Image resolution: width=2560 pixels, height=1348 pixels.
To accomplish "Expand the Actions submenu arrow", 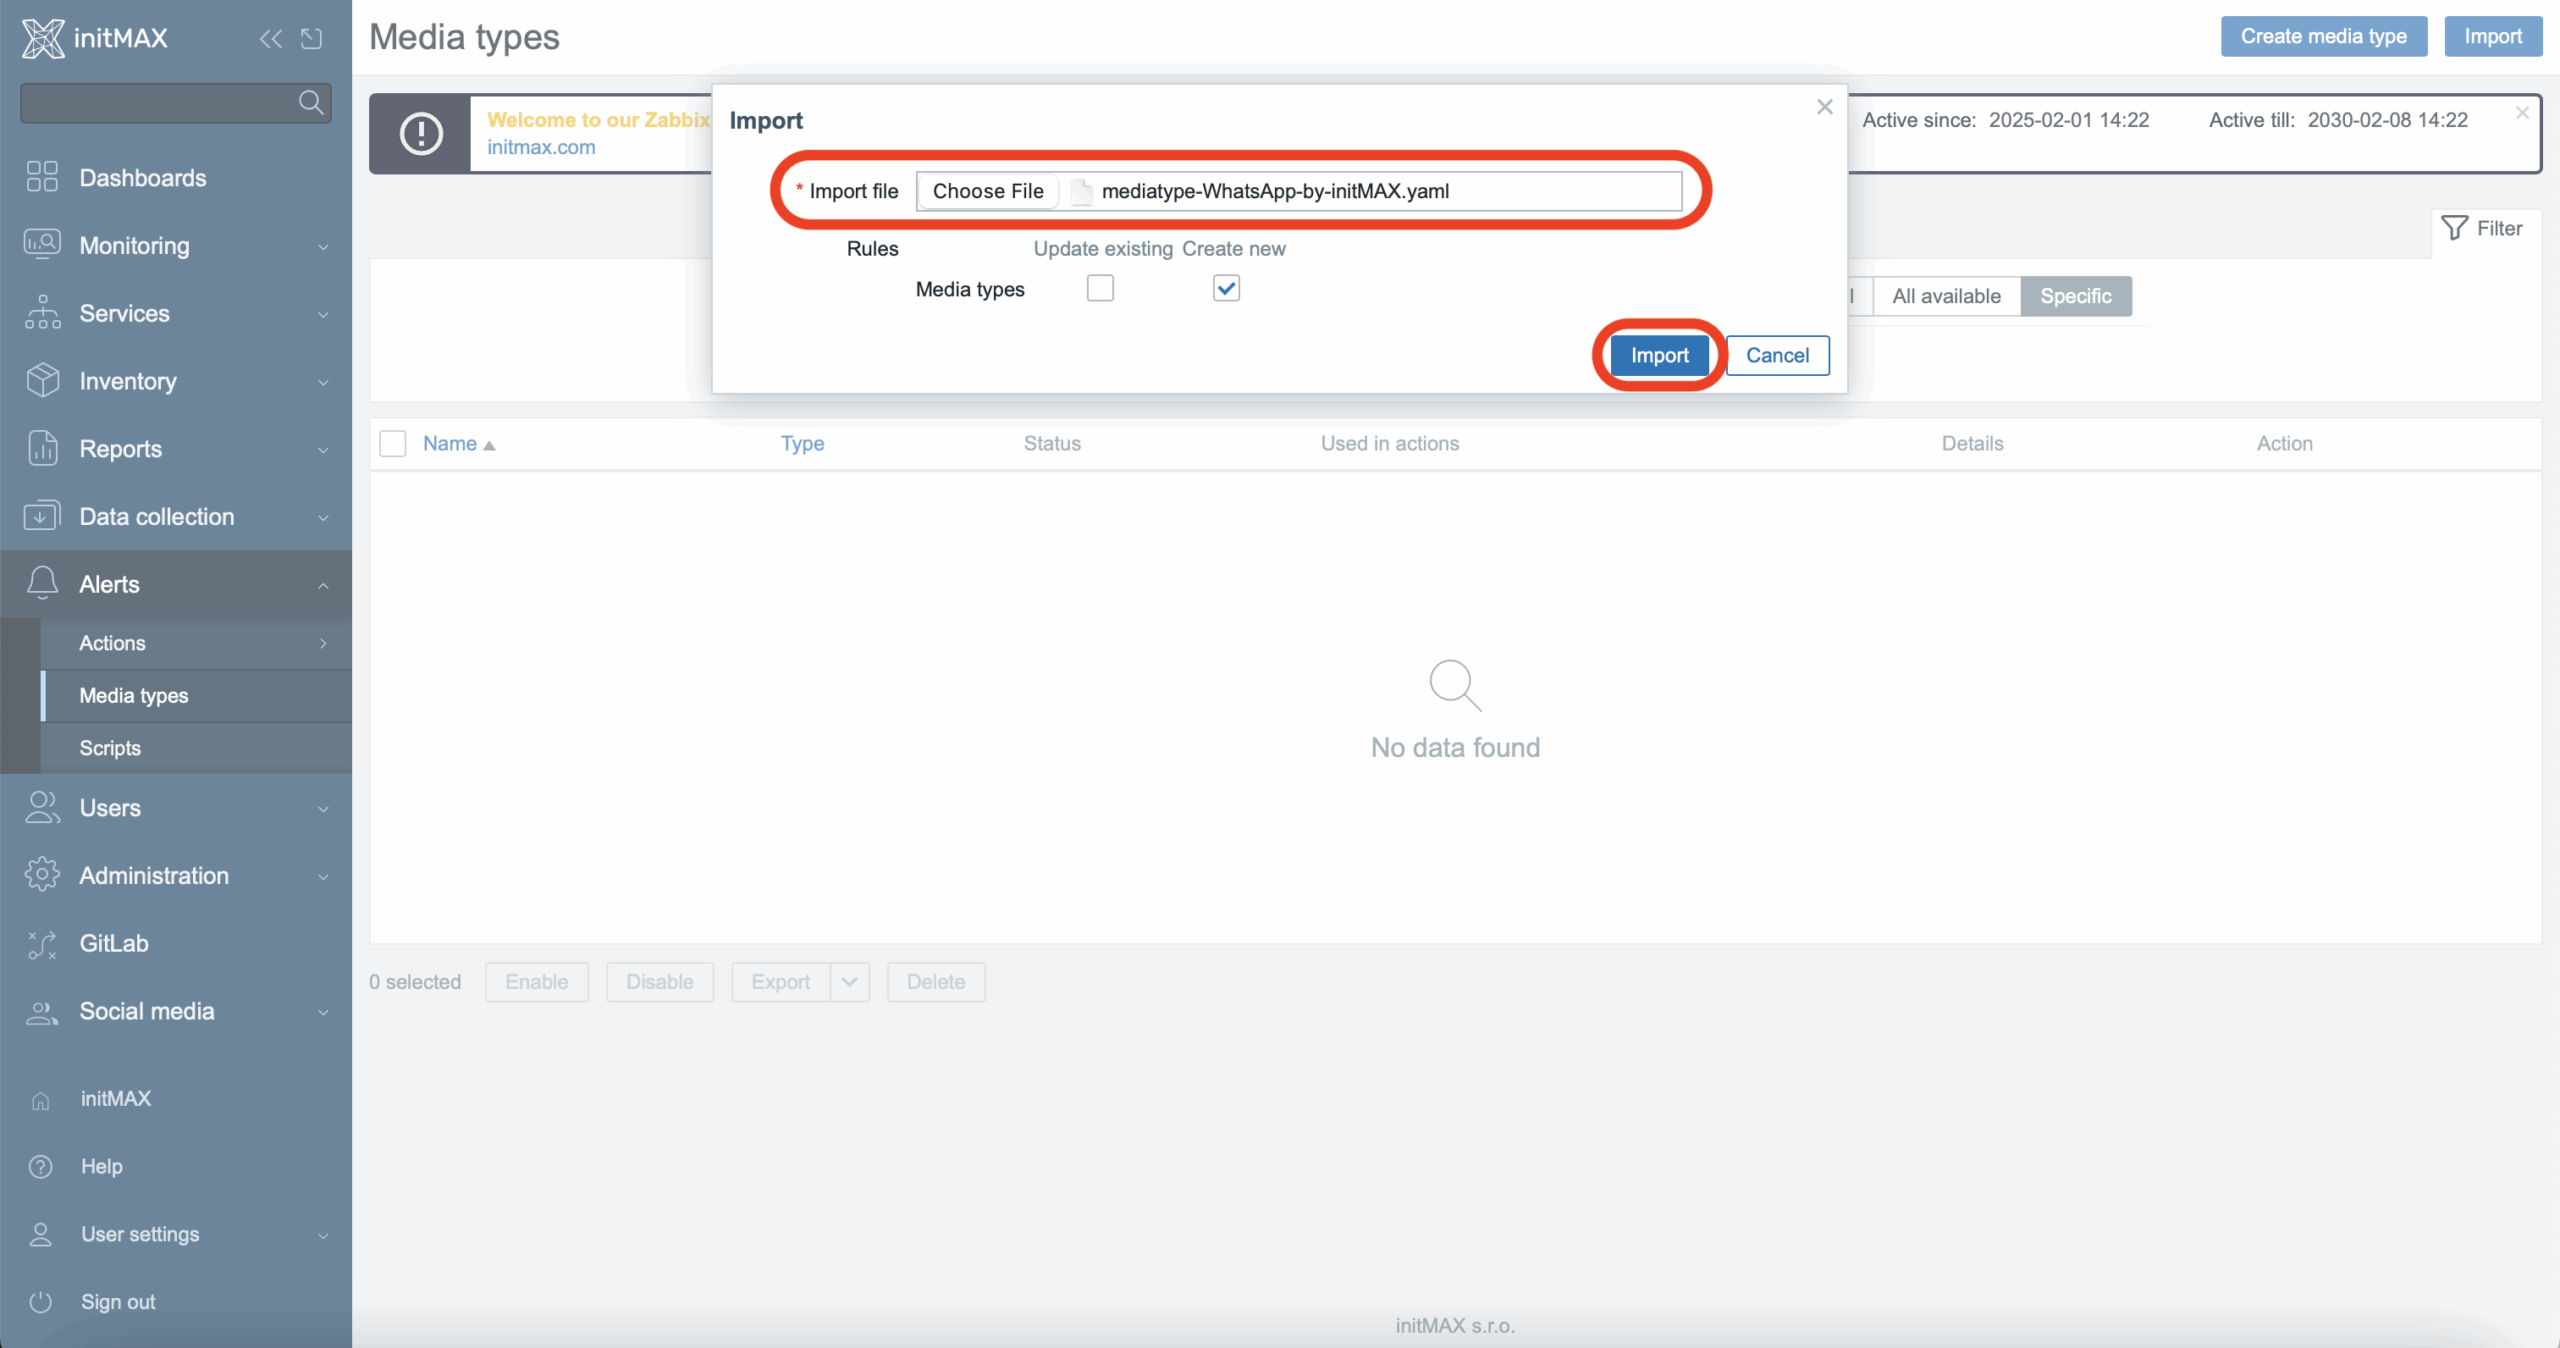I will (323, 643).
